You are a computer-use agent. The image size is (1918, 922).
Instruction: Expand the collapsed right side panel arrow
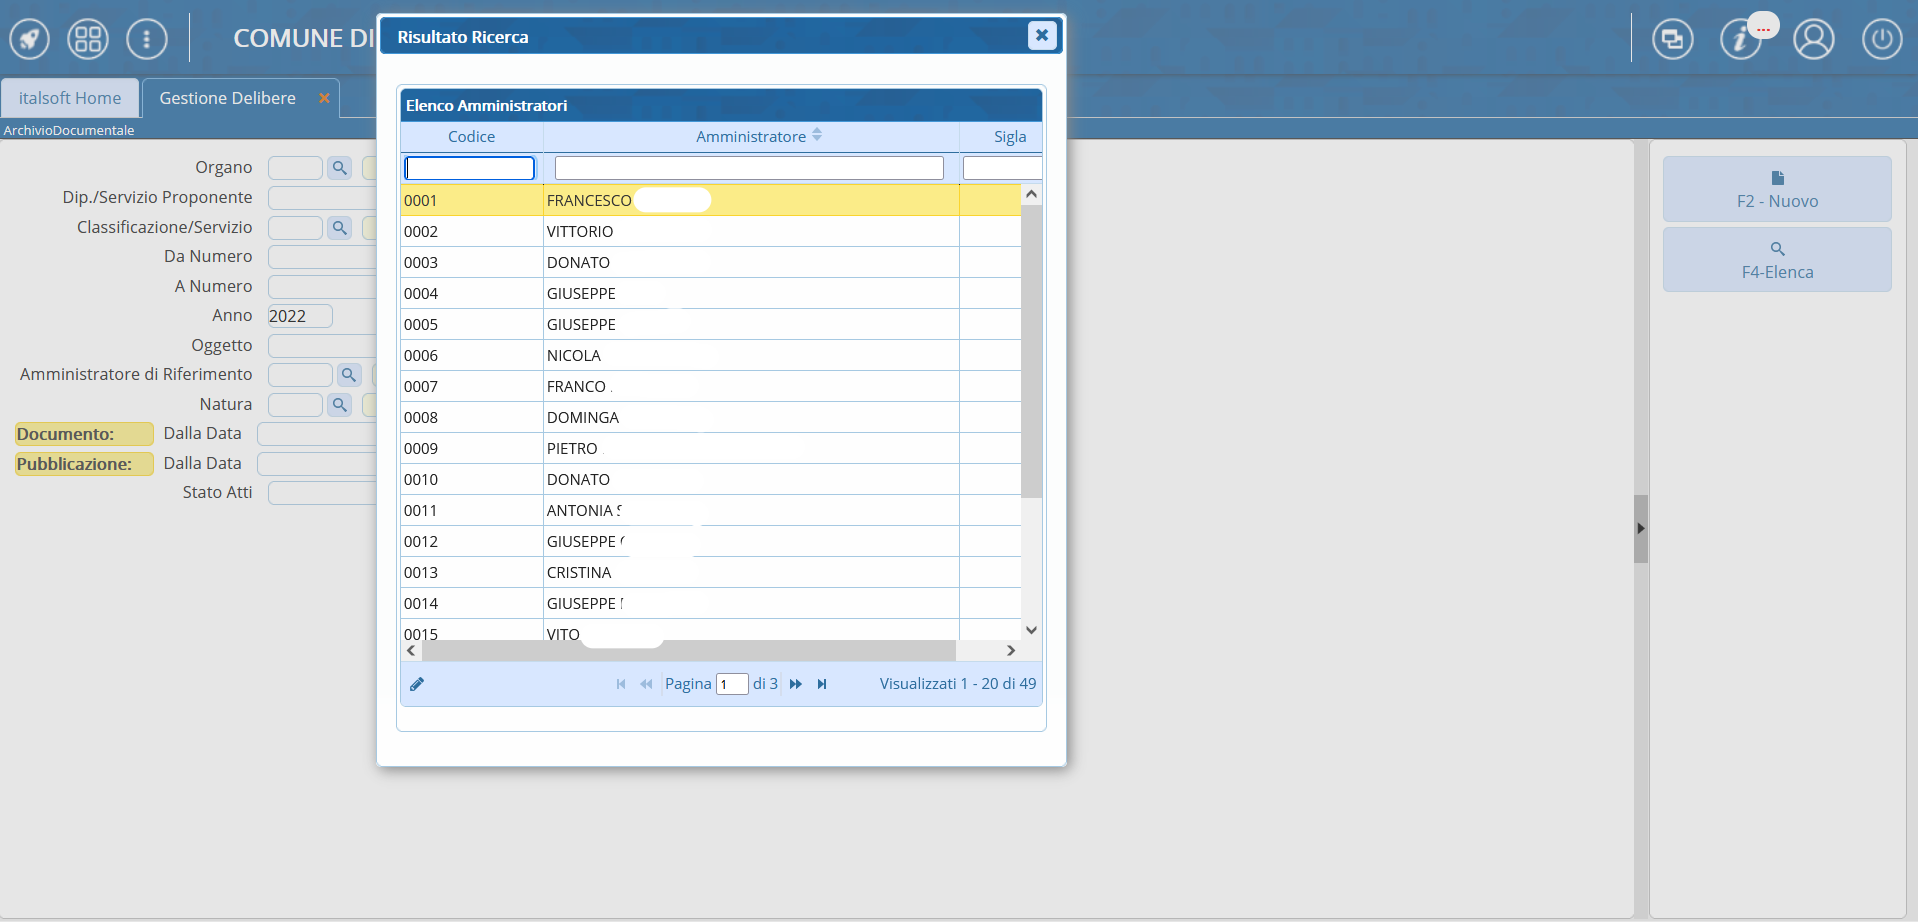(1640, 528)
